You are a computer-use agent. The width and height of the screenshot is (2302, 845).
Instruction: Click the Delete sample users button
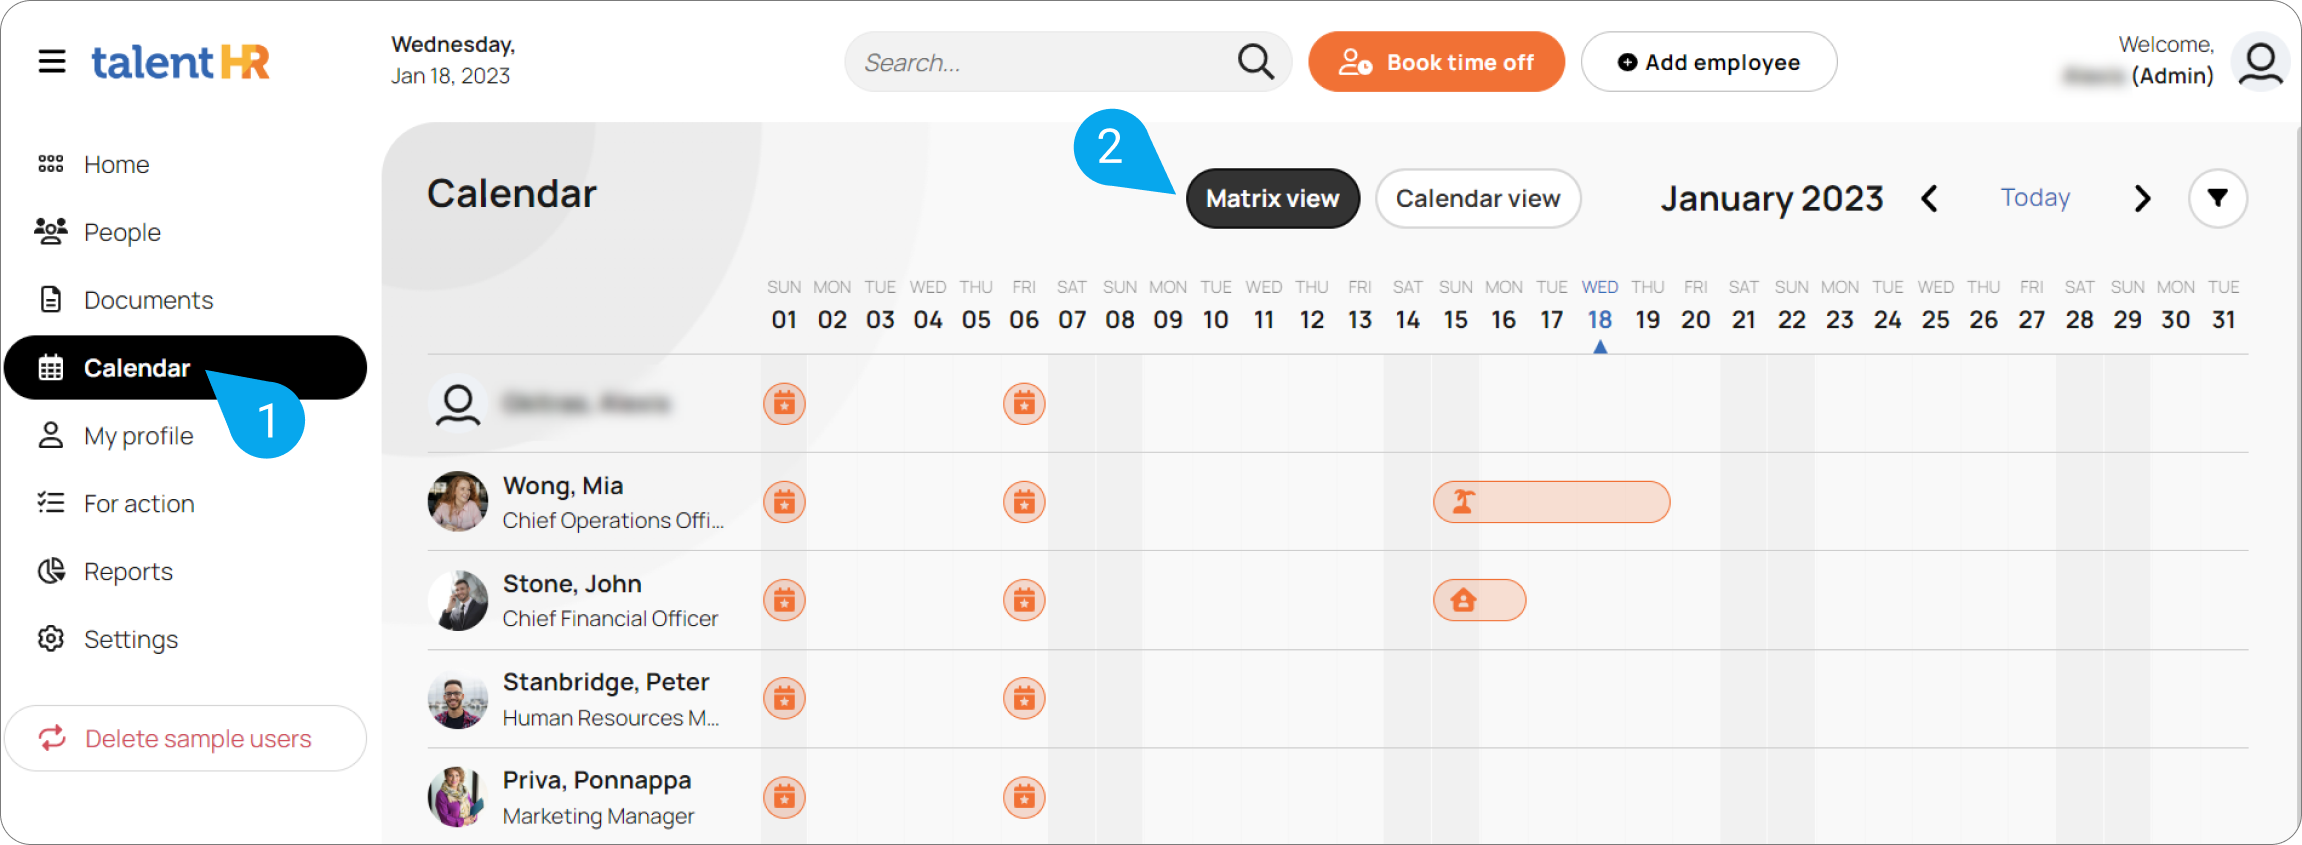point(186,738)
